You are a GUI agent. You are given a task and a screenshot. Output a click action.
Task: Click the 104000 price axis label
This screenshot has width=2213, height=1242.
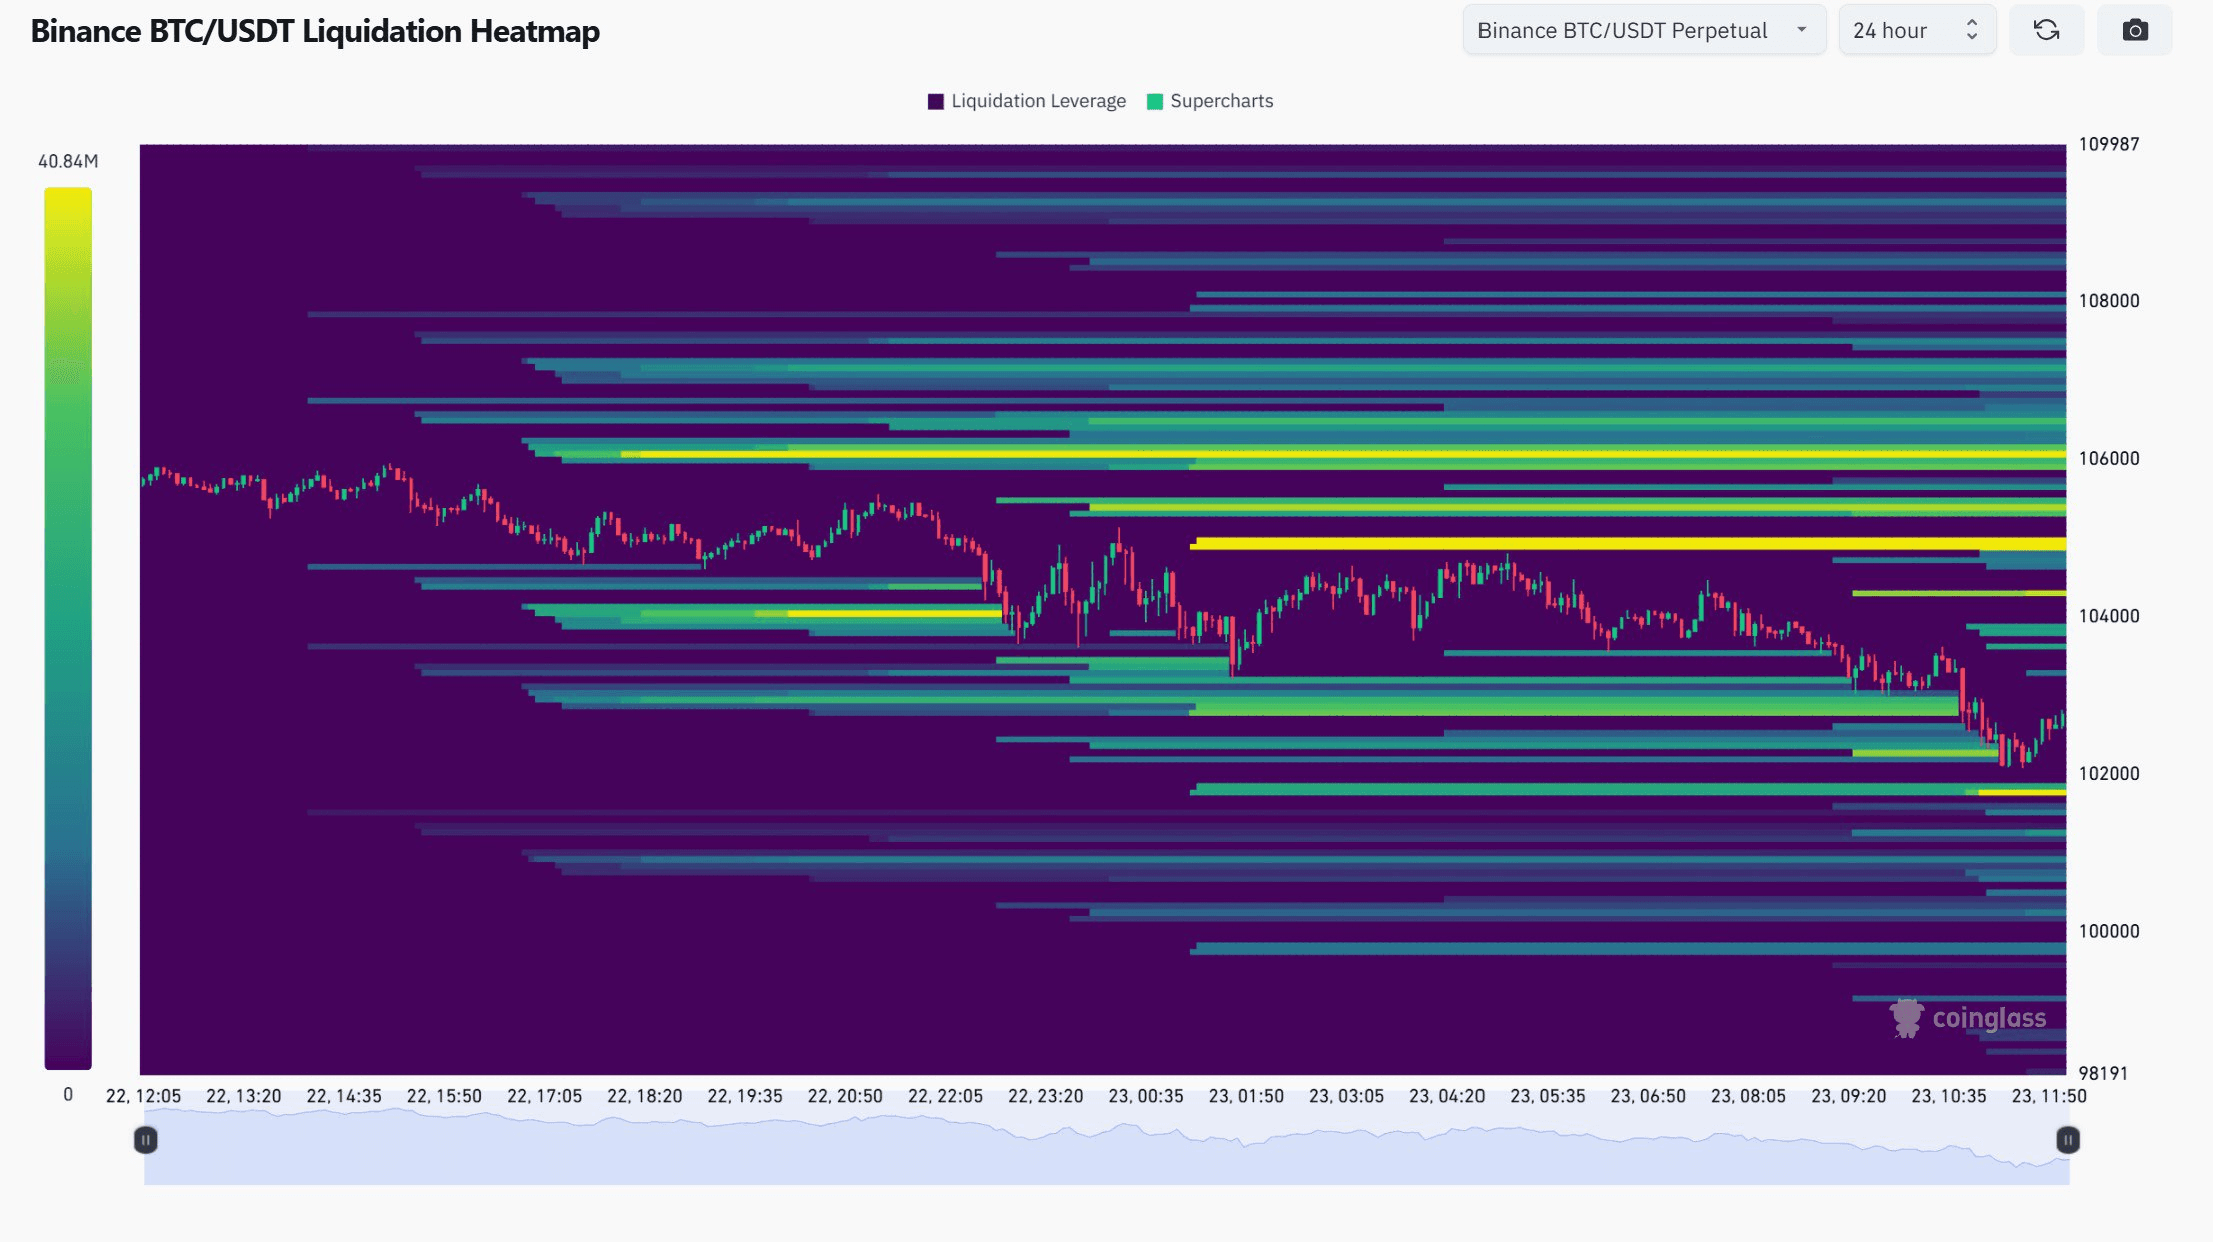coord(2109,616)
